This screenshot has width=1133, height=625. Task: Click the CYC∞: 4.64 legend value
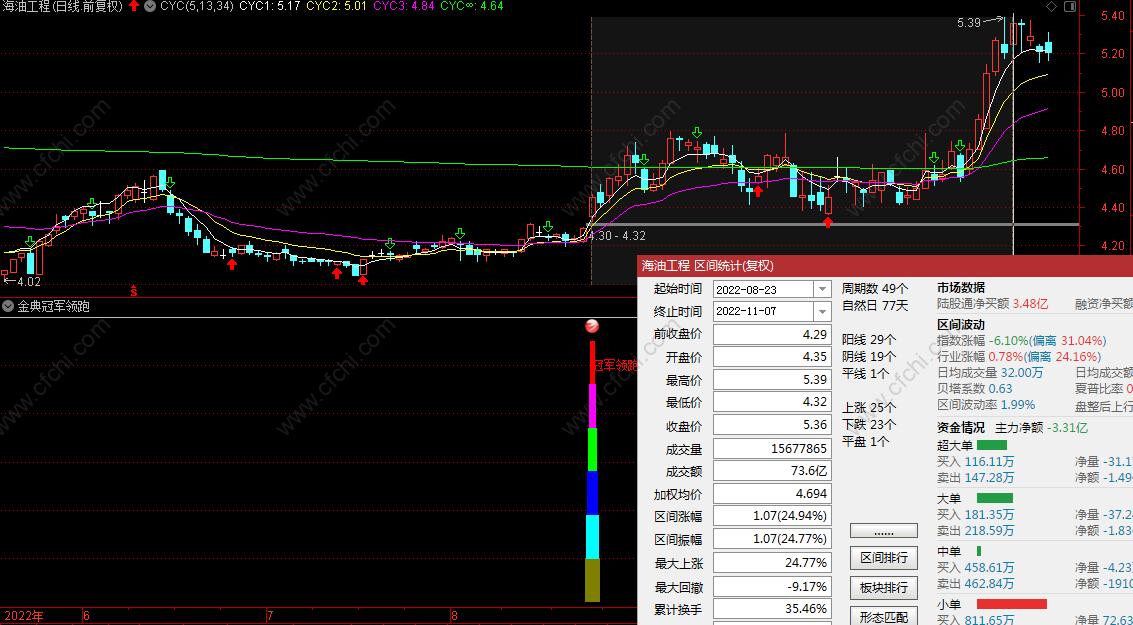[x=472, y=6]
